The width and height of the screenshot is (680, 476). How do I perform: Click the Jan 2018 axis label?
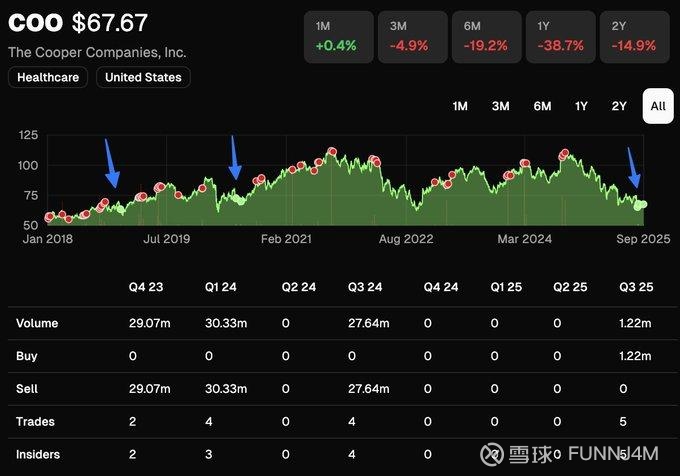48,239
